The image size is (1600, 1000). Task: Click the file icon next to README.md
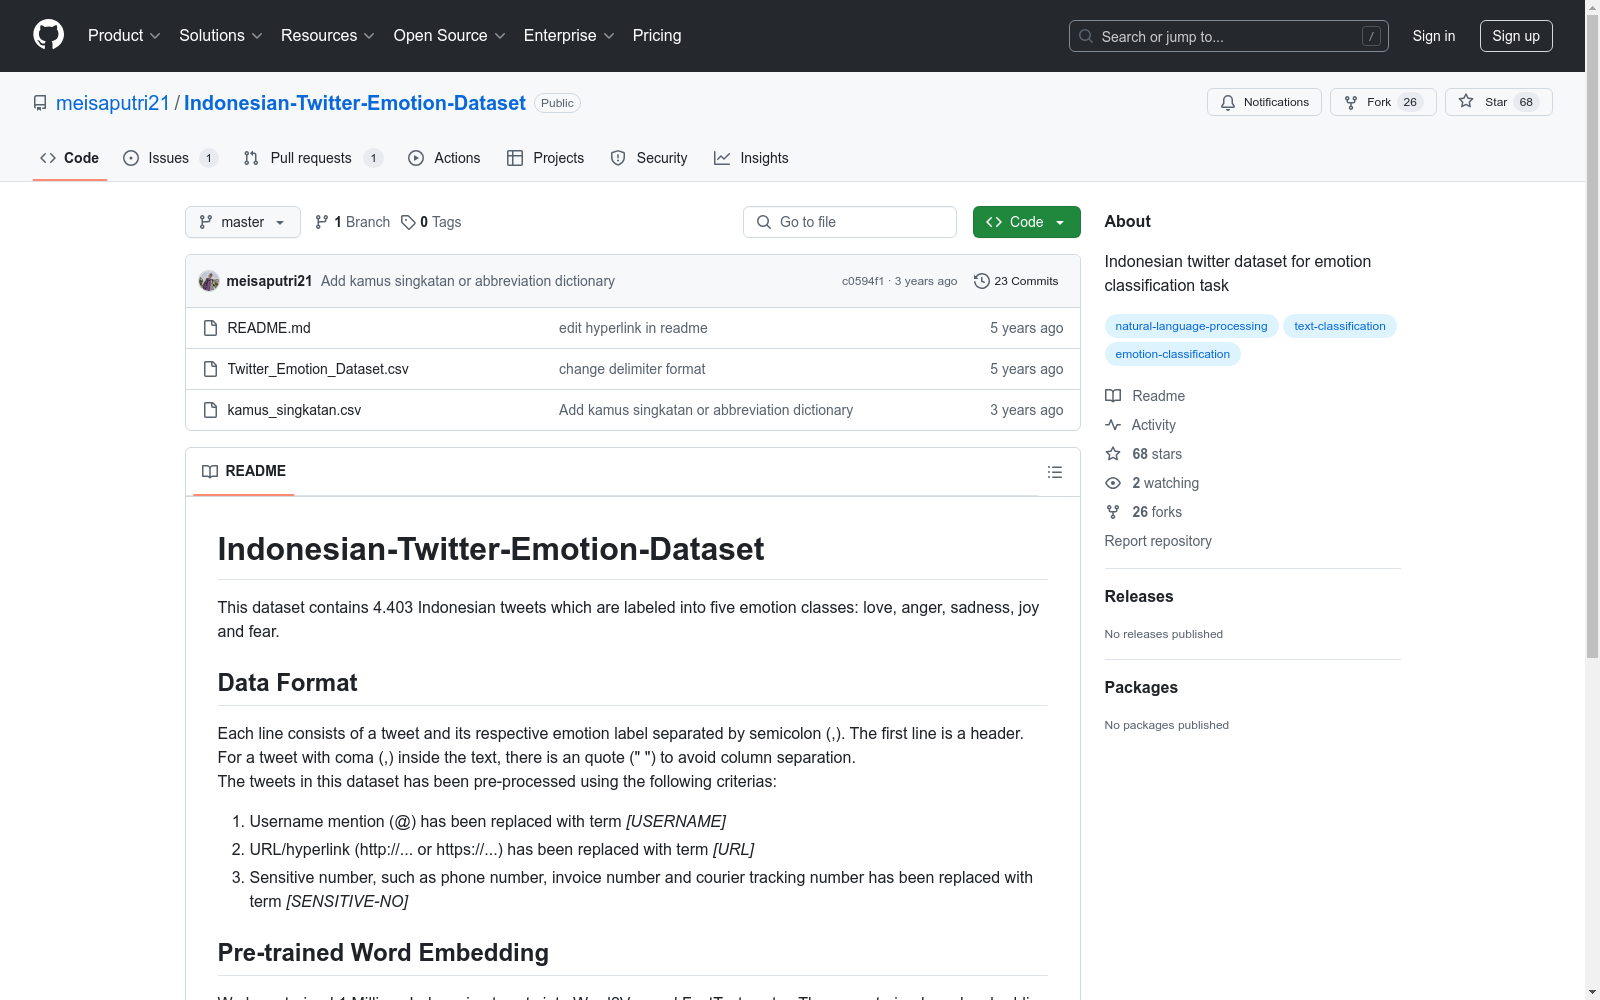click(x=210, y=328)
